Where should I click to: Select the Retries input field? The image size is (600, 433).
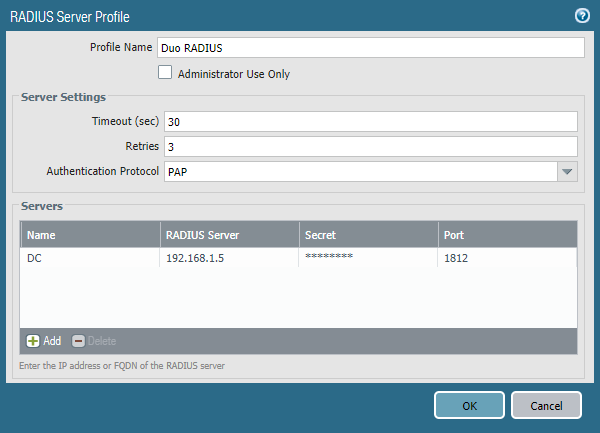click(370, 146)
